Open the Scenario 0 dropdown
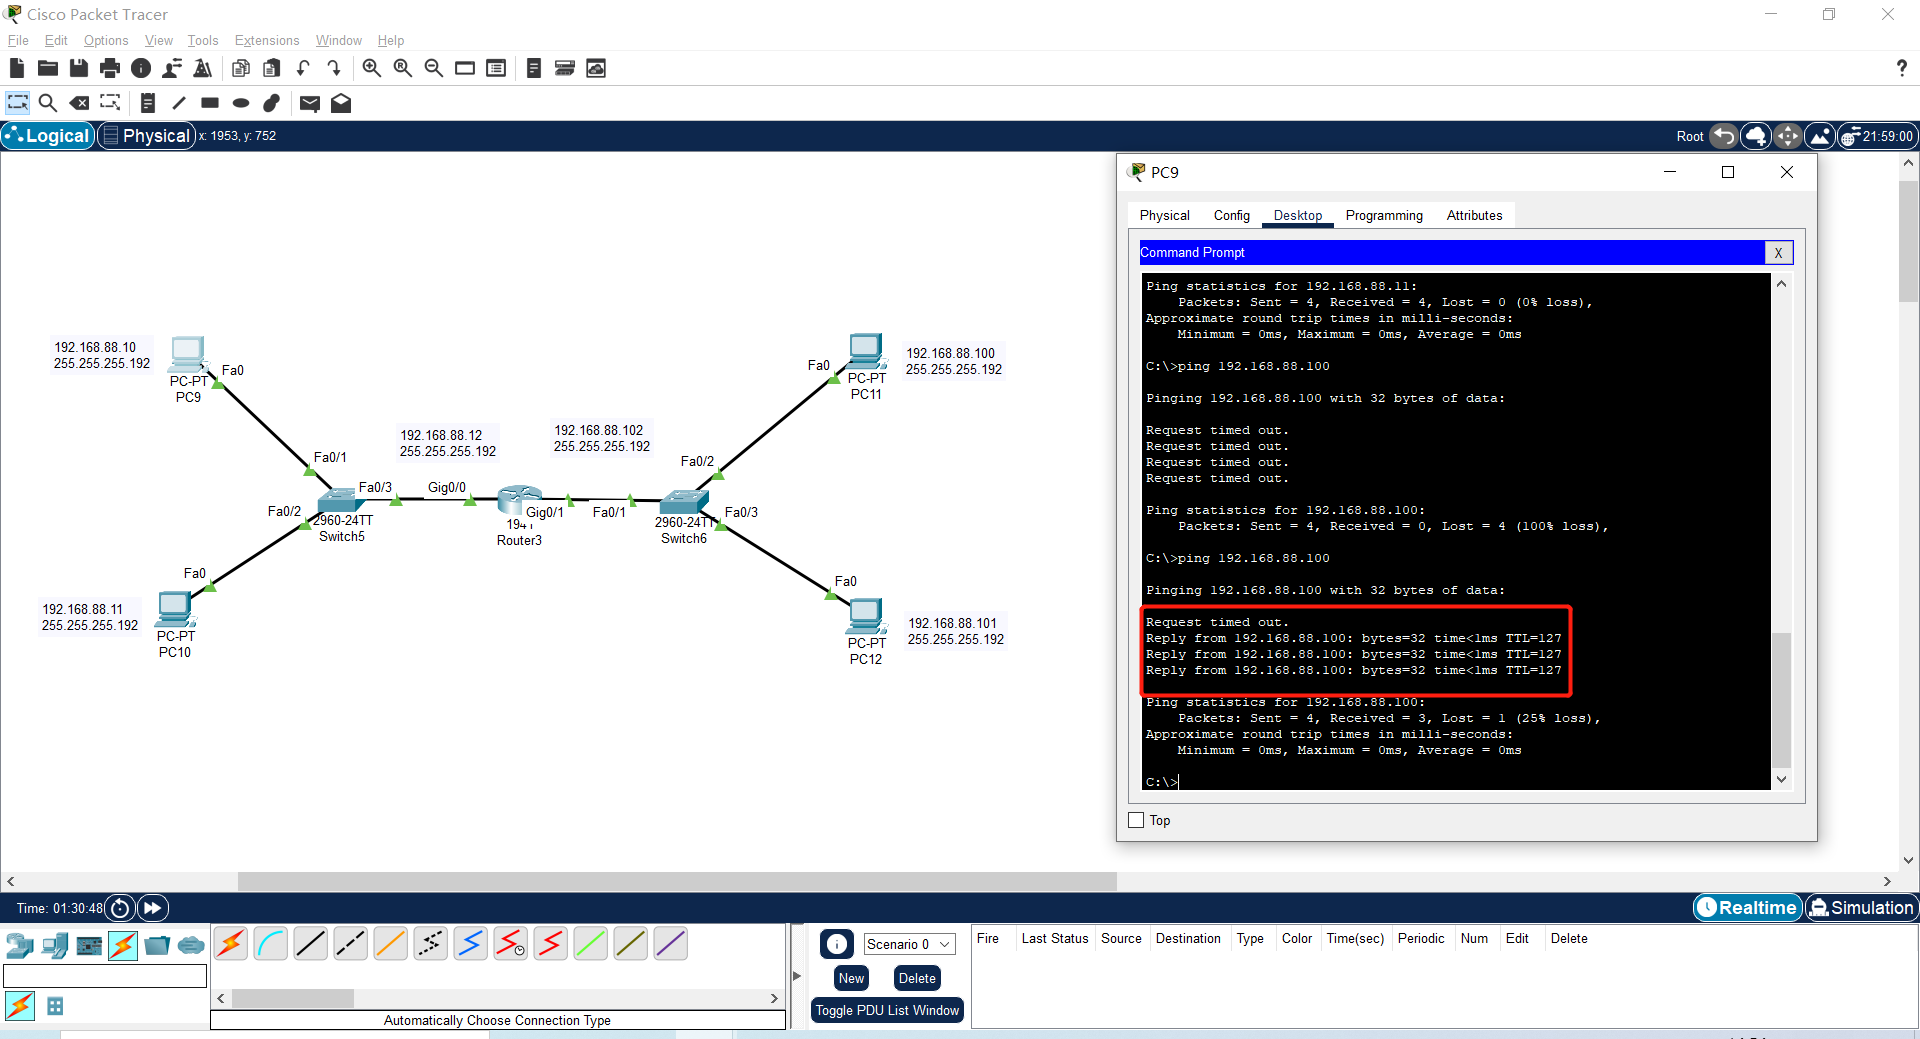 (909, 944)
